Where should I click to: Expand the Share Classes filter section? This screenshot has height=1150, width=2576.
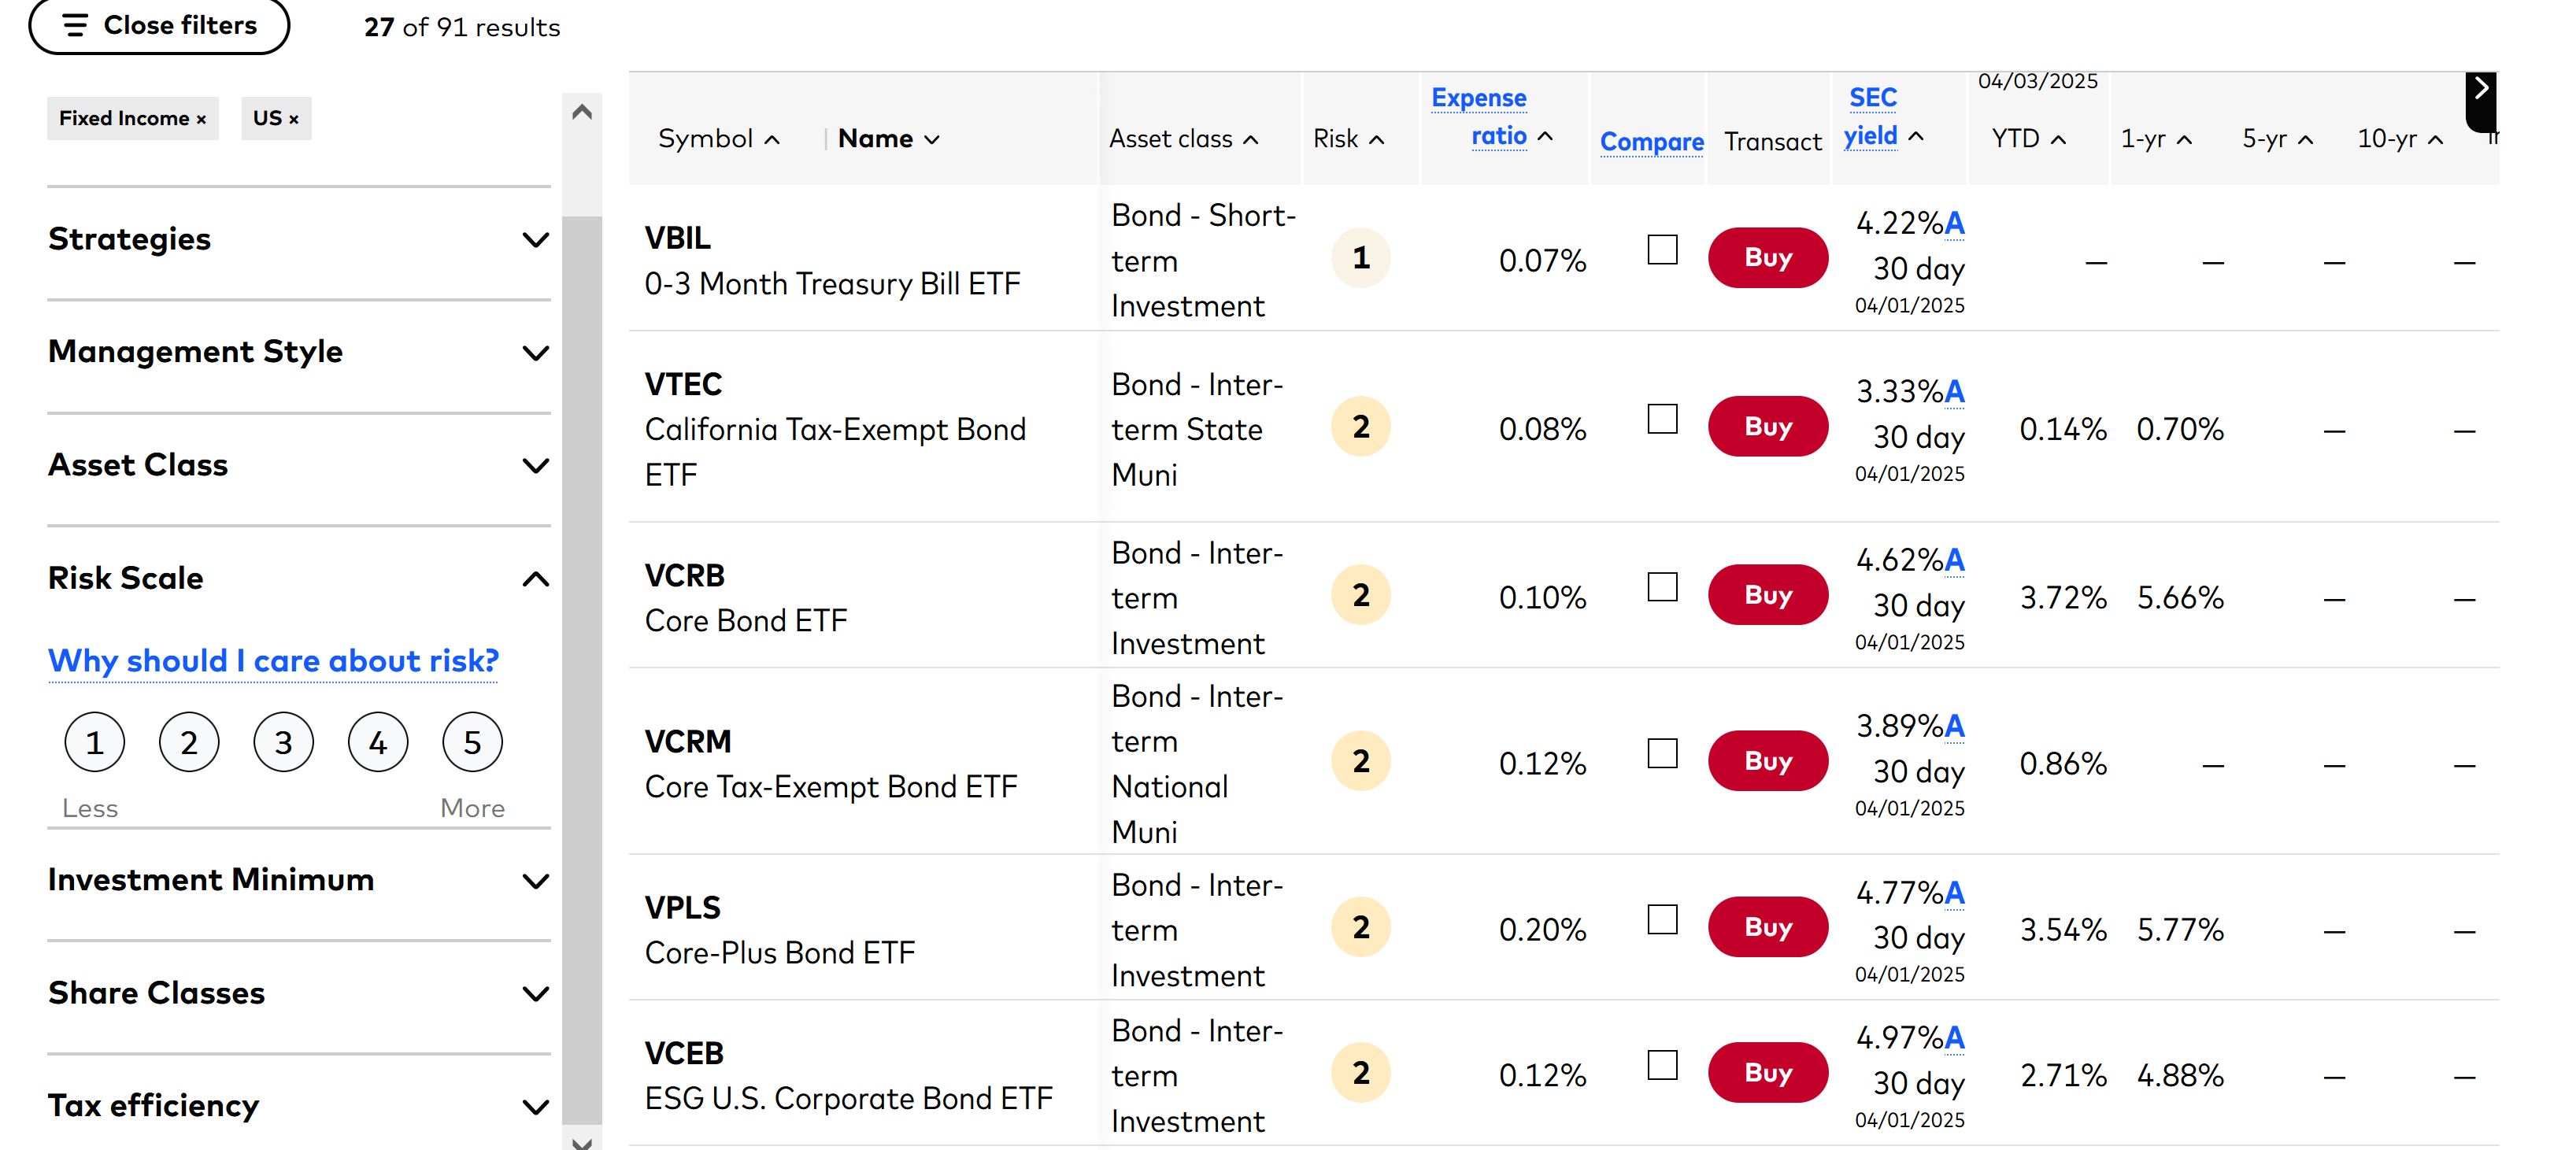coord(299,994)
